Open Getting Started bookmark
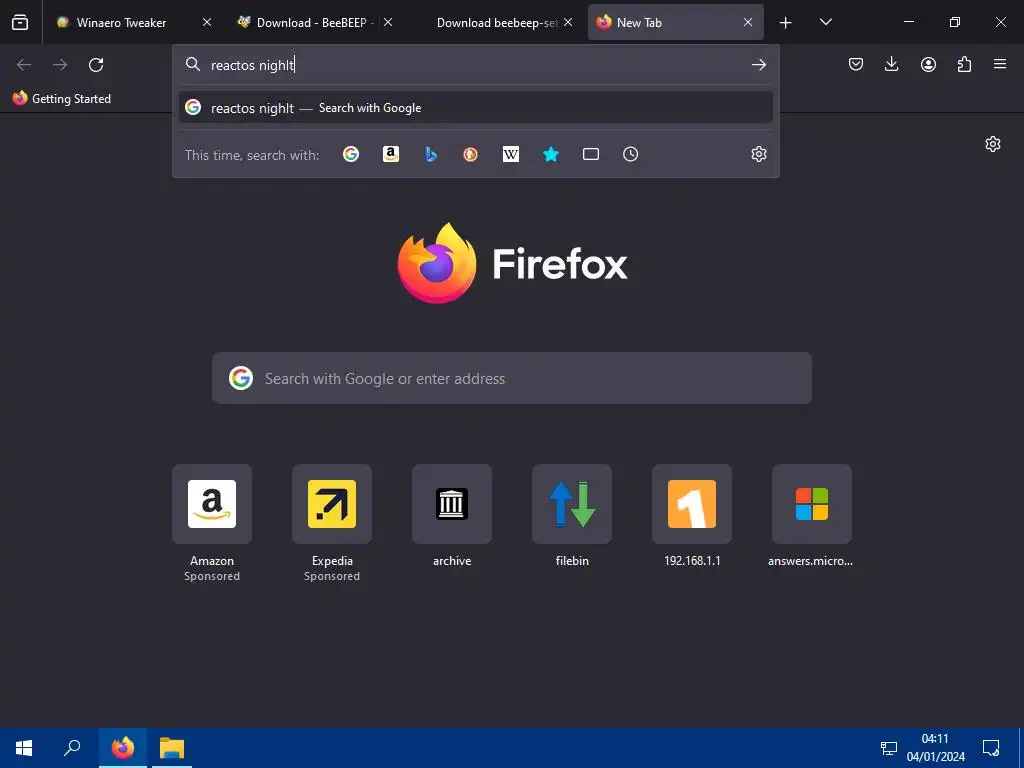This screenshot has height=768, width=1024. click(x=62, y=99)
